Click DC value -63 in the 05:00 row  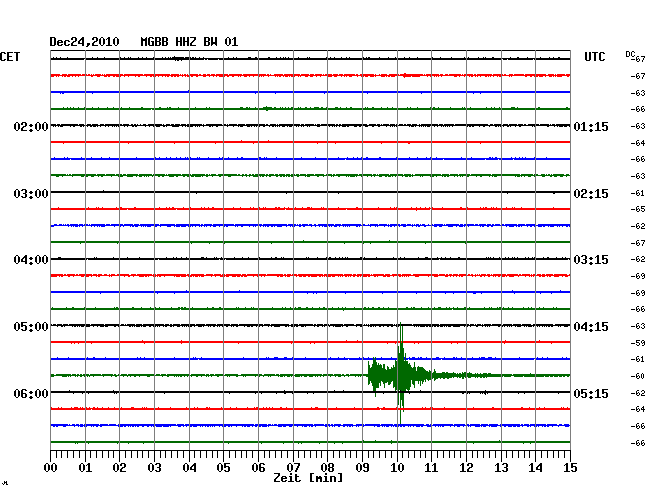(638, 326)
